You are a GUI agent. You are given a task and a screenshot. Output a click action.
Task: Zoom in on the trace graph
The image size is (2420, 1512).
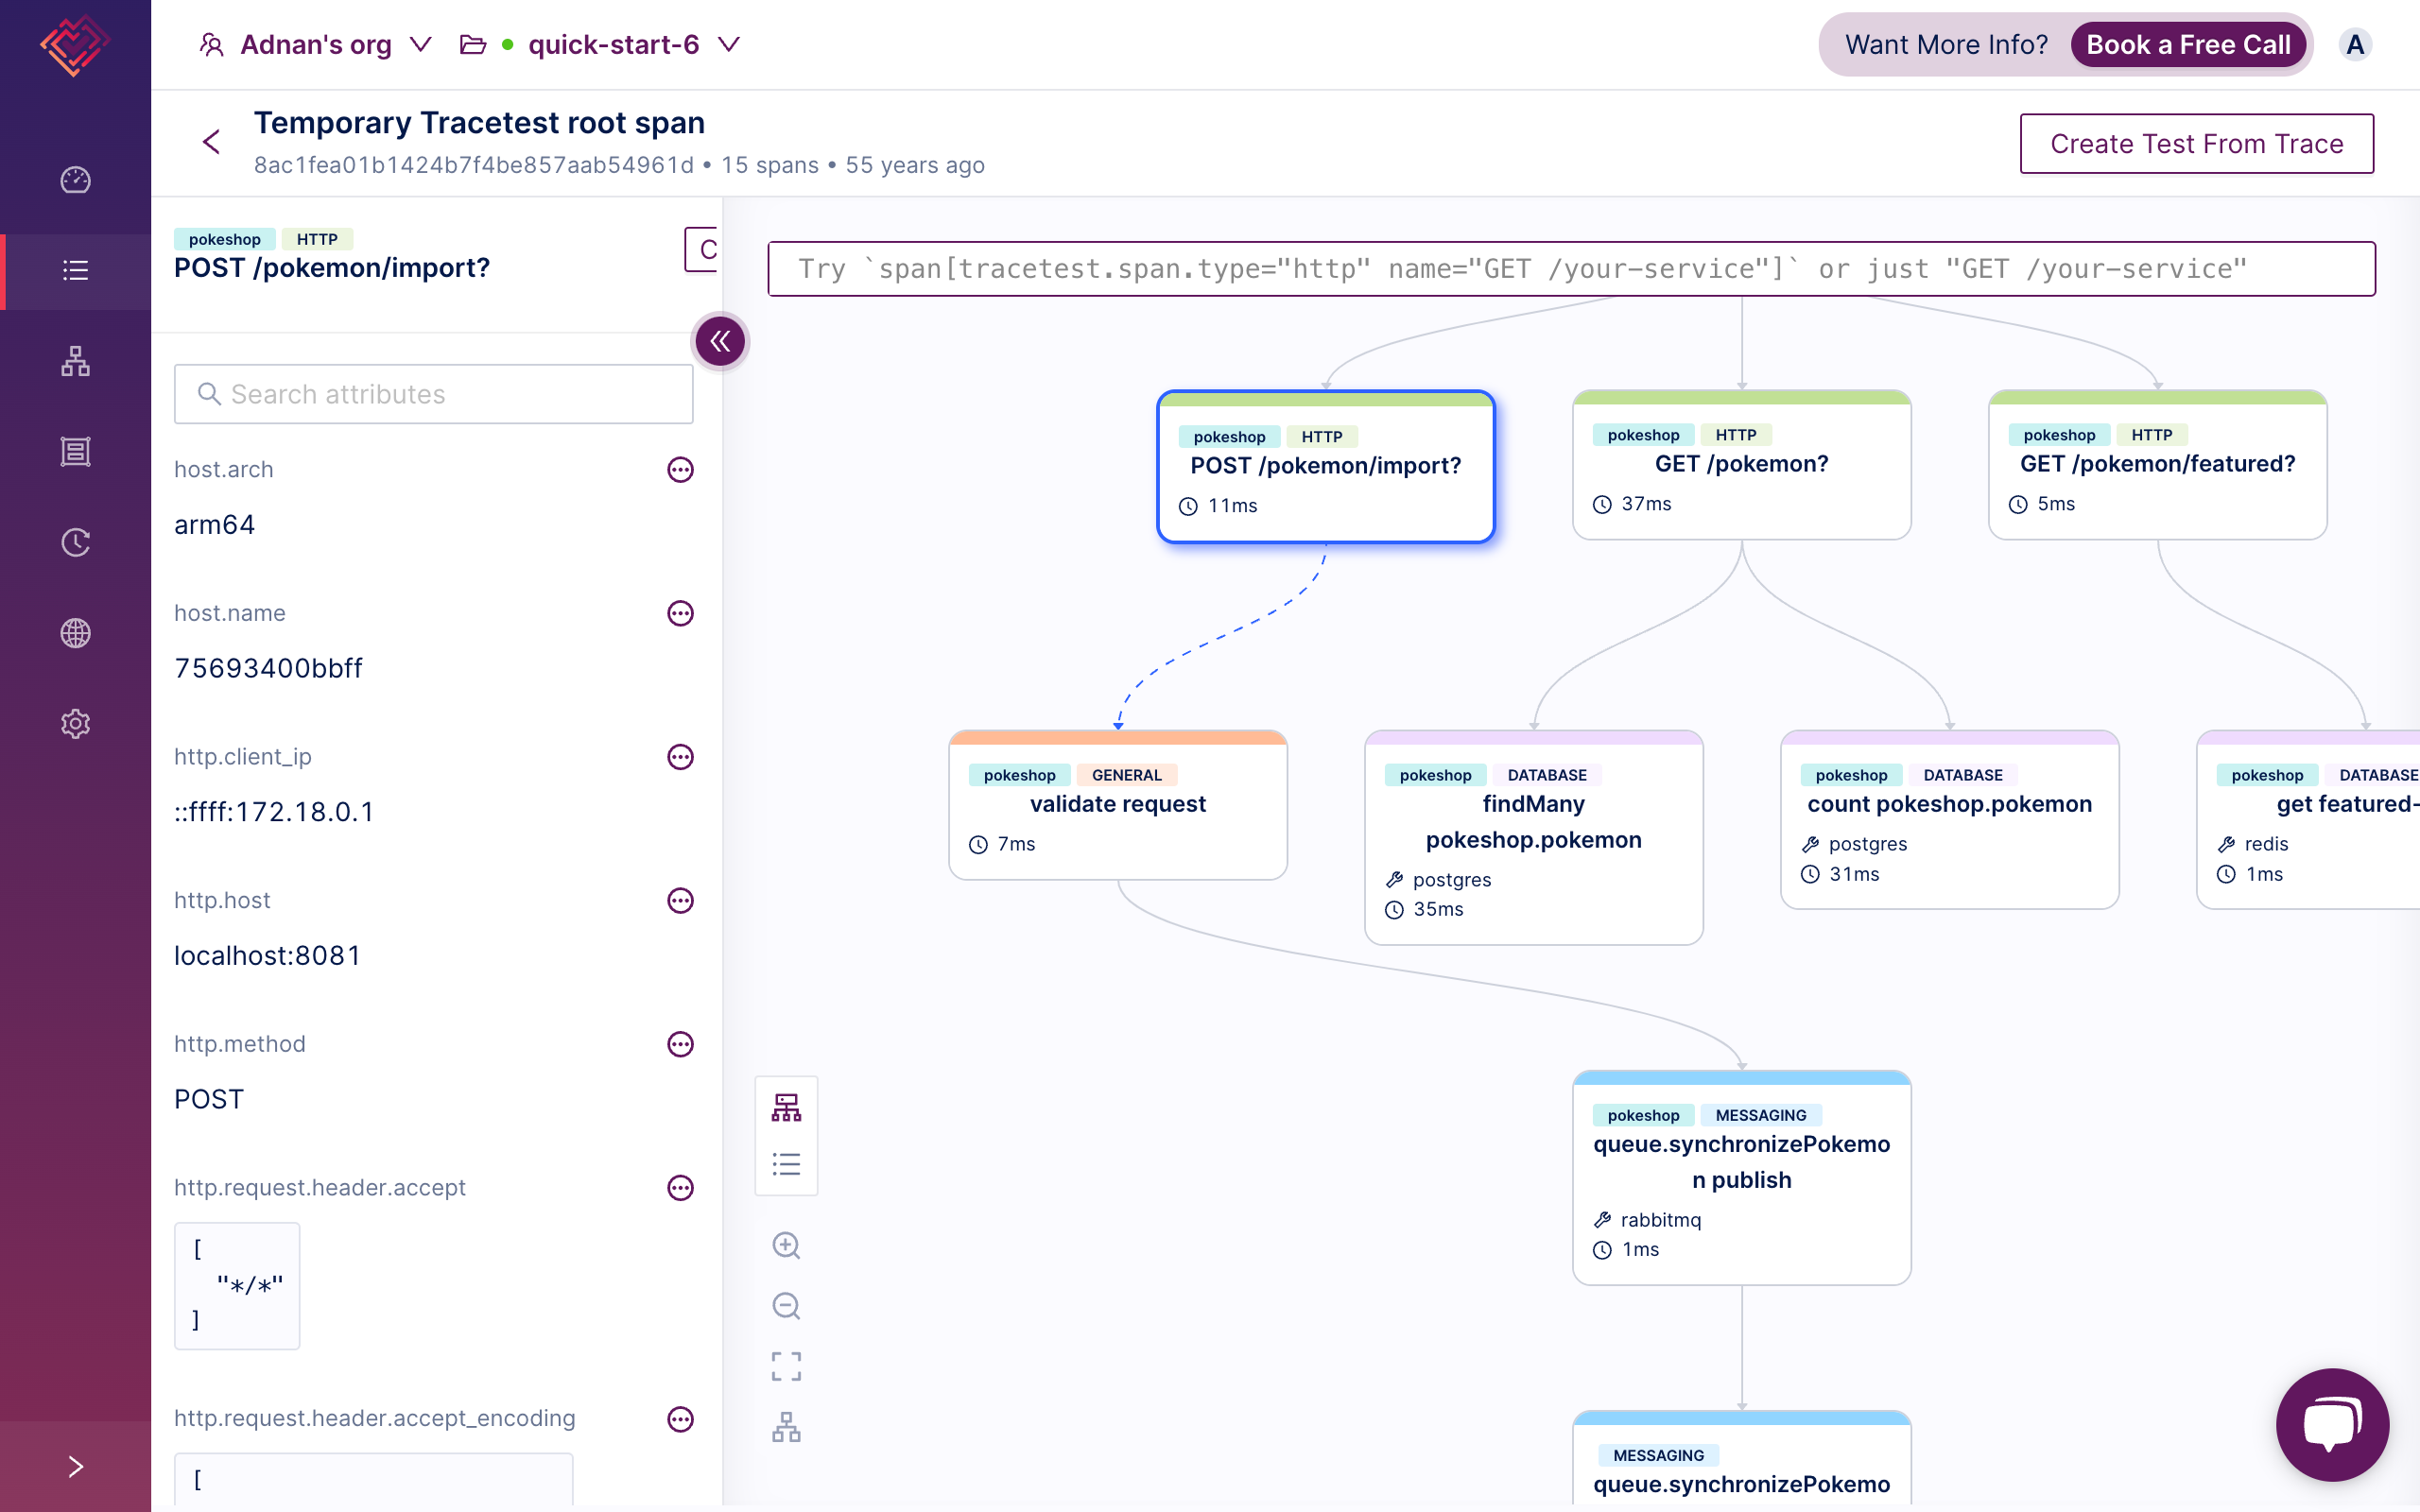pyautogui.click(x=786, y=1245)
